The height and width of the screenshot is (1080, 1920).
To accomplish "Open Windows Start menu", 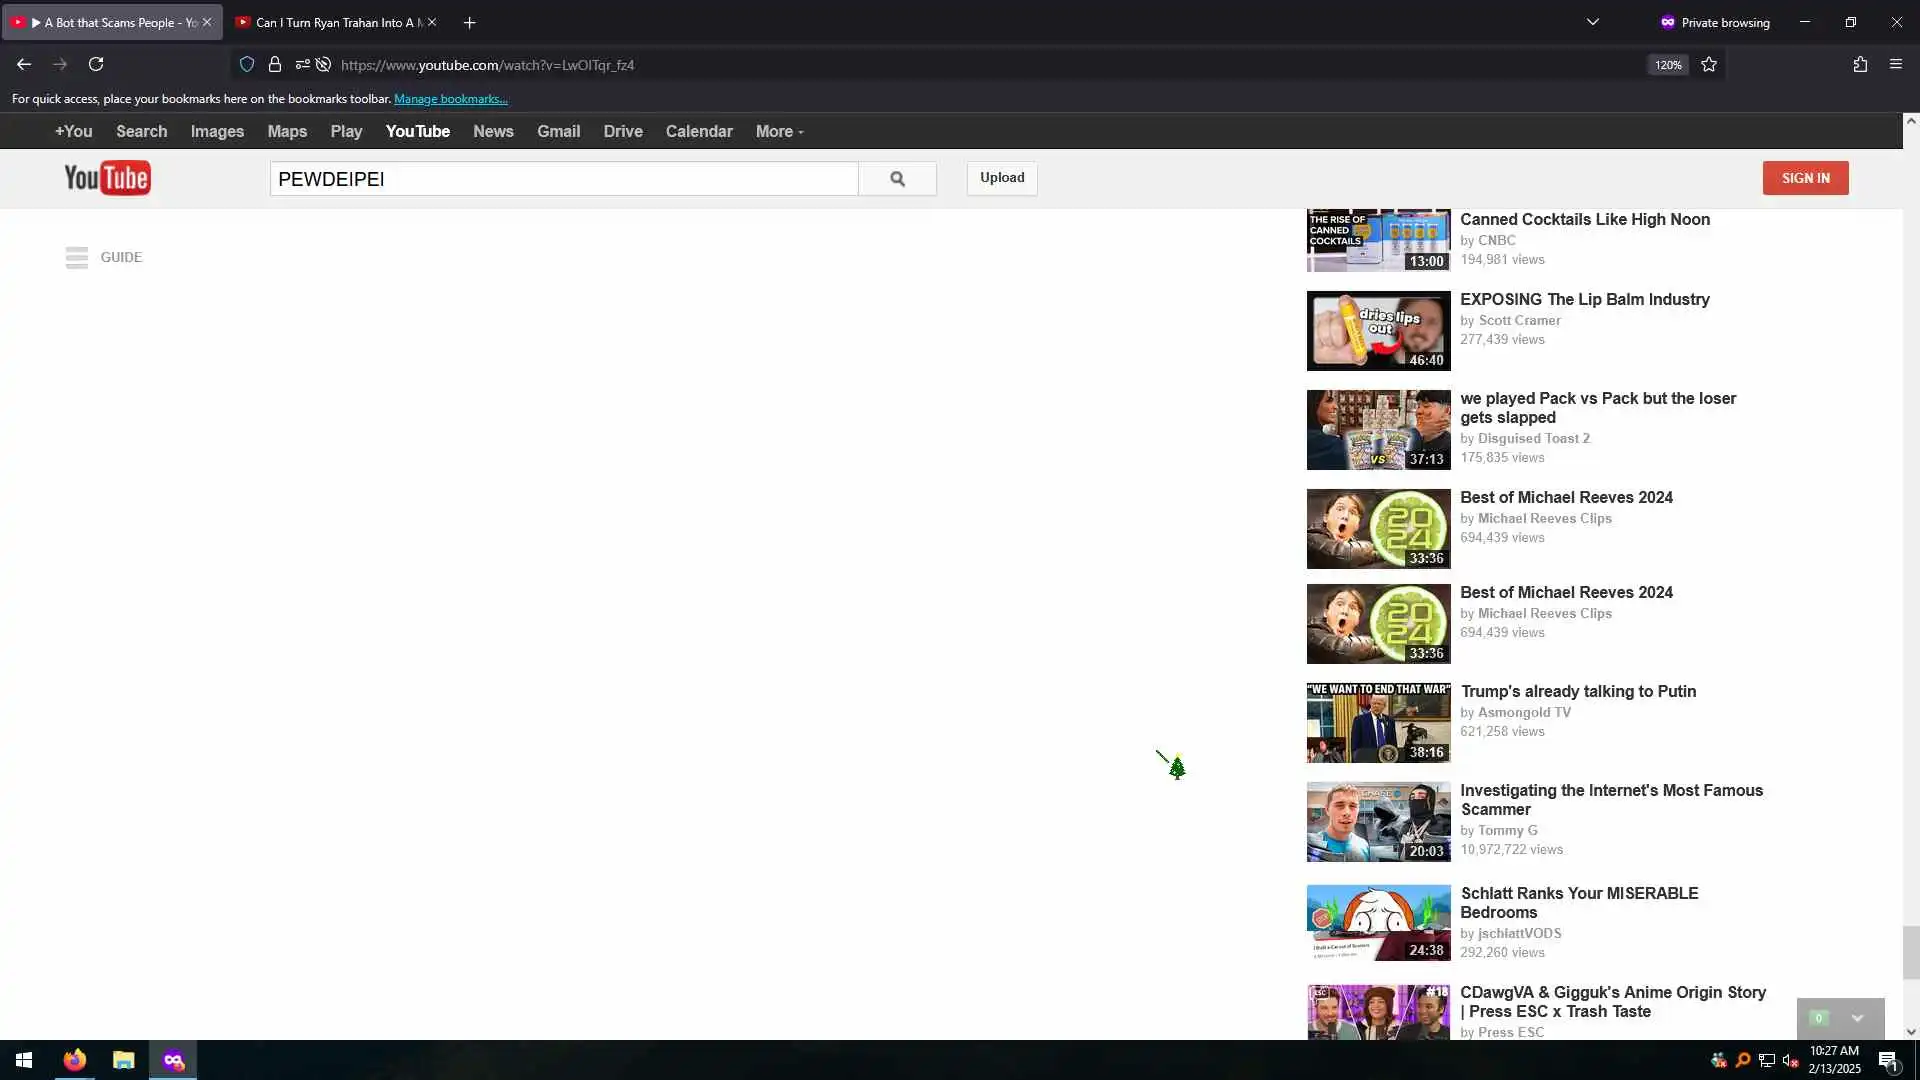I will point(24,1060).
